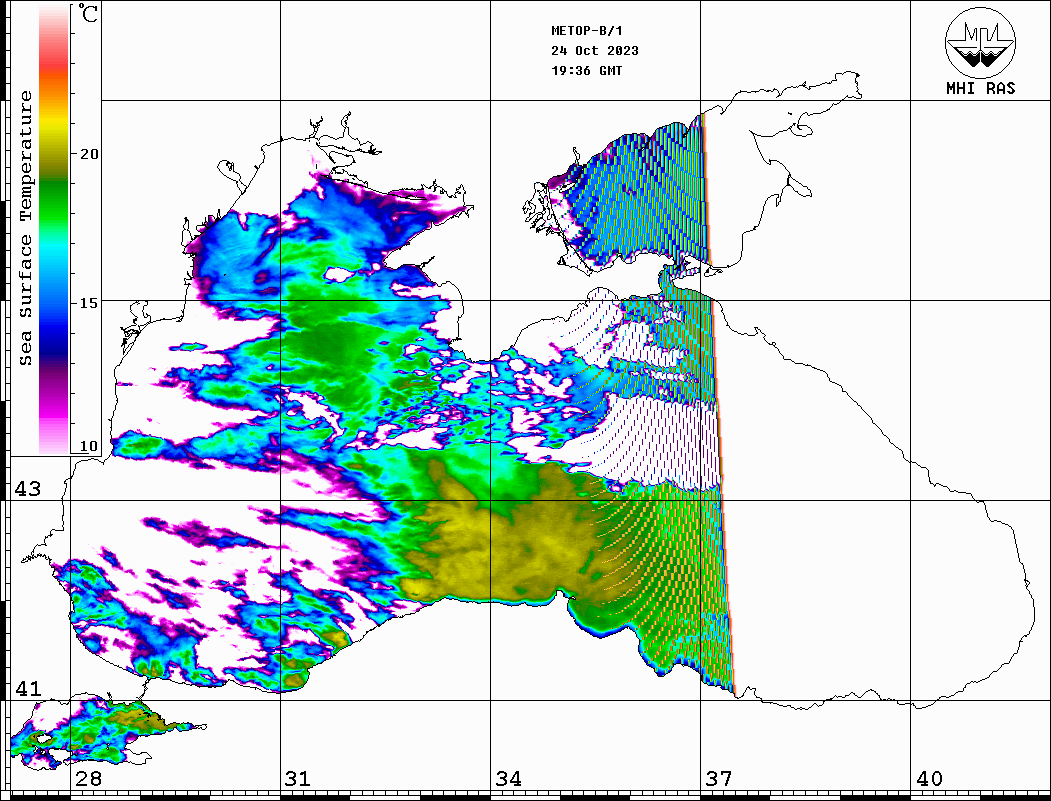Click the °C unit label above colorbar

88,13
